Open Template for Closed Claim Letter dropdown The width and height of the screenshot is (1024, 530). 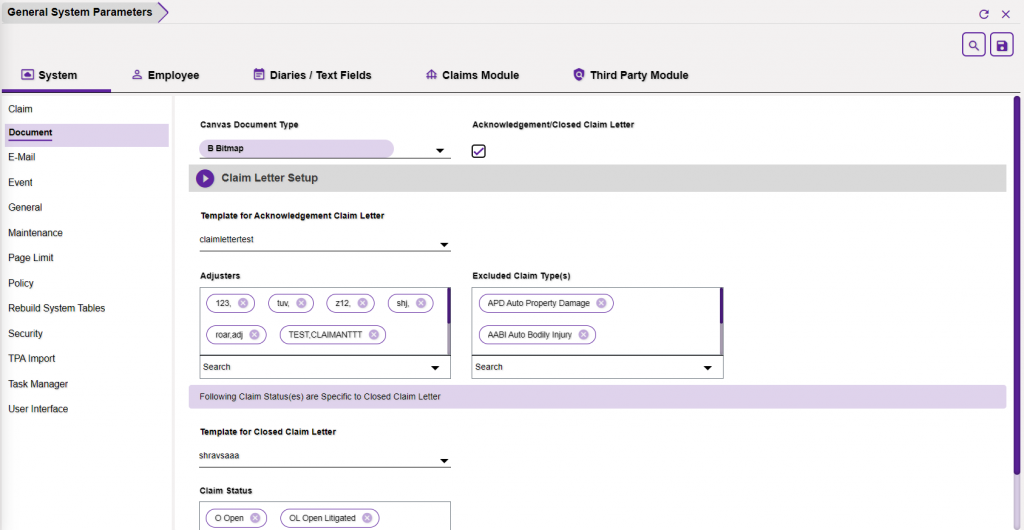pyautogui.click(x=443, y=461)
